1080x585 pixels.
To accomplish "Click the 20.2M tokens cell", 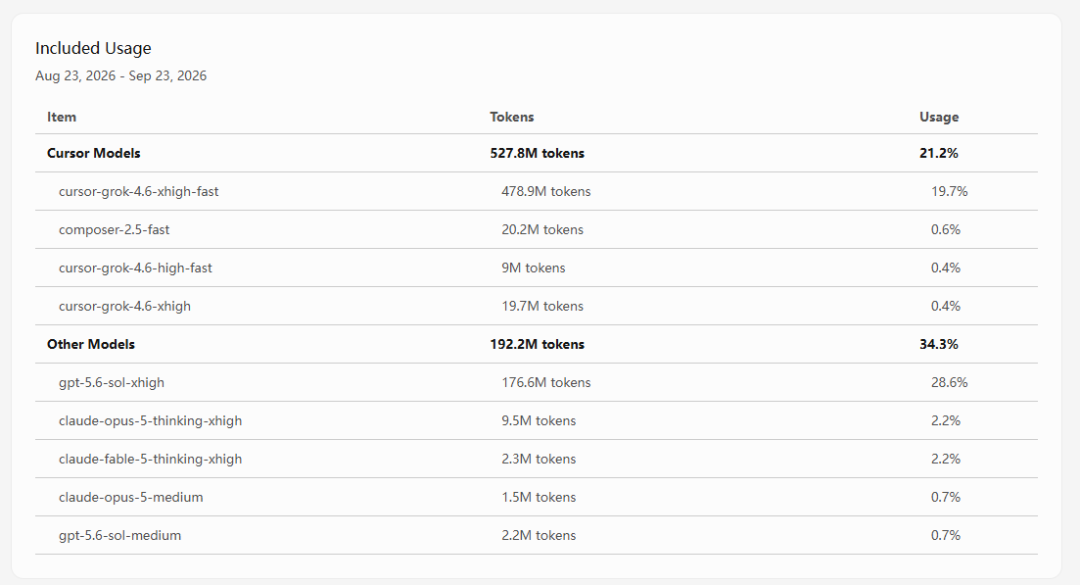I will pos(542,229).
